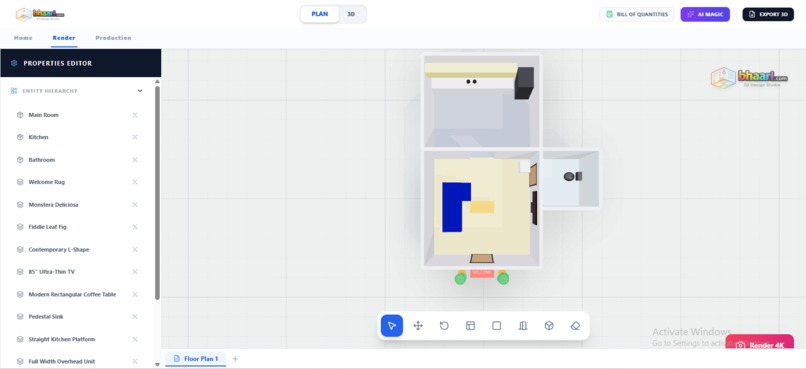Image resolution: width=806 pixels, height=369 pixels.
Task: Click the hierarchy scrollbar up arrow
Action: (157, 81)
